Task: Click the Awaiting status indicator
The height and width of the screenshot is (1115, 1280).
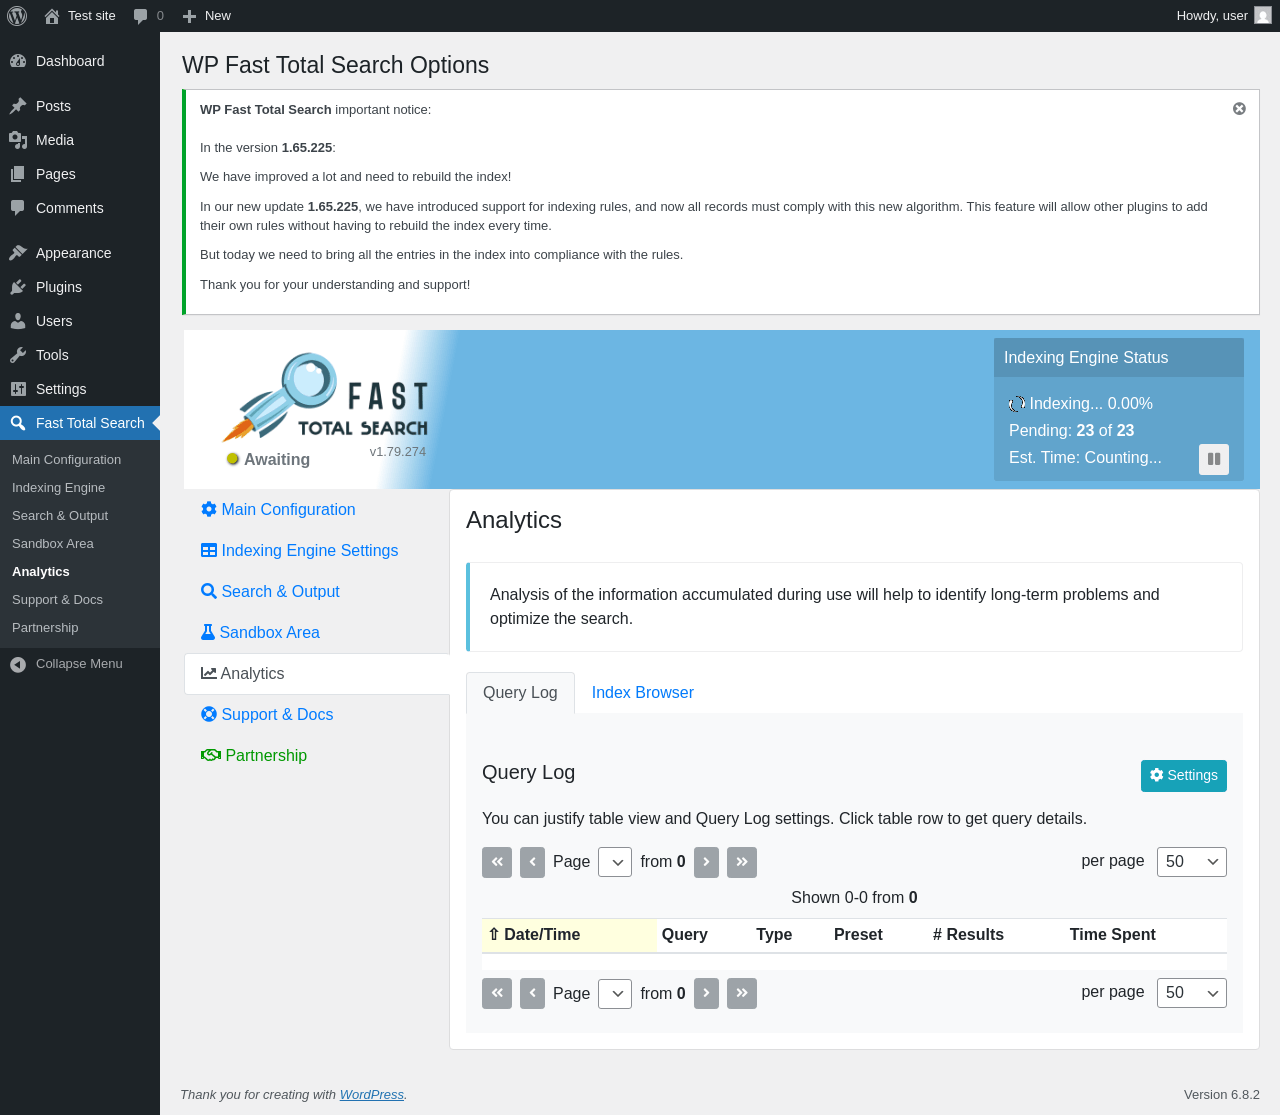Action: click(x=268, y=460)
